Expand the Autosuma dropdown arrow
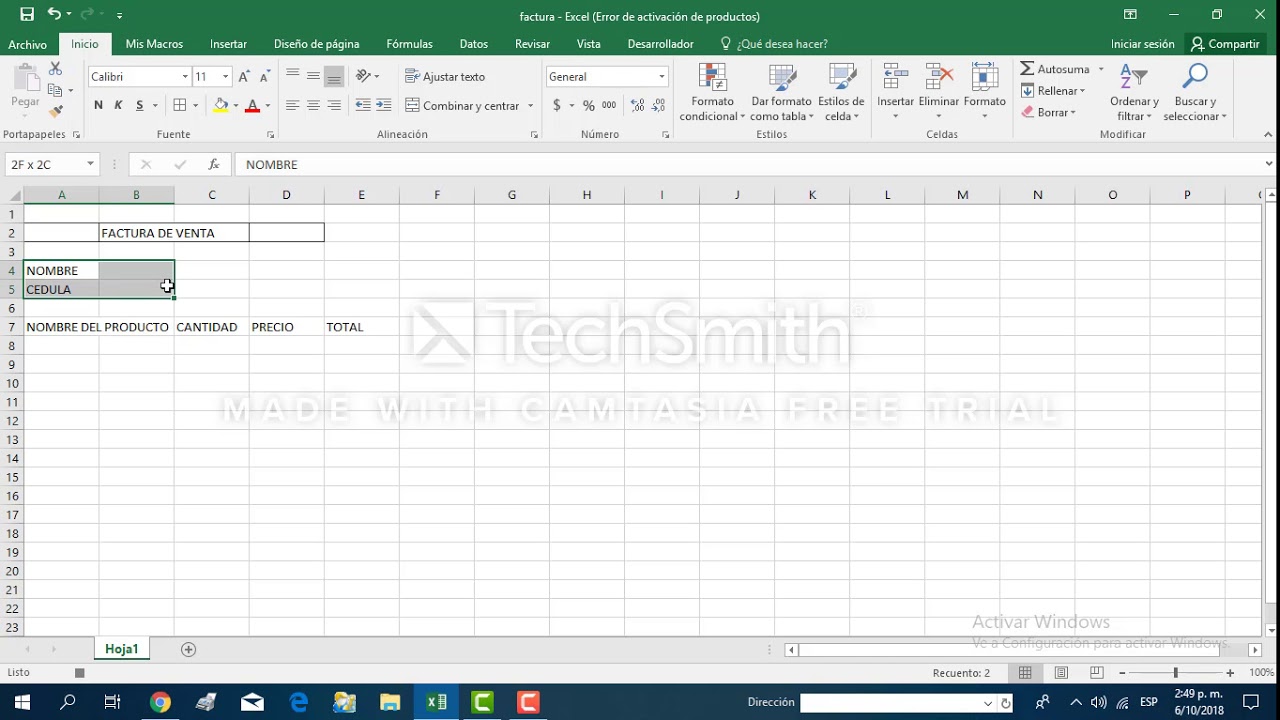The image size is (1280, 720). point(1101,69)
